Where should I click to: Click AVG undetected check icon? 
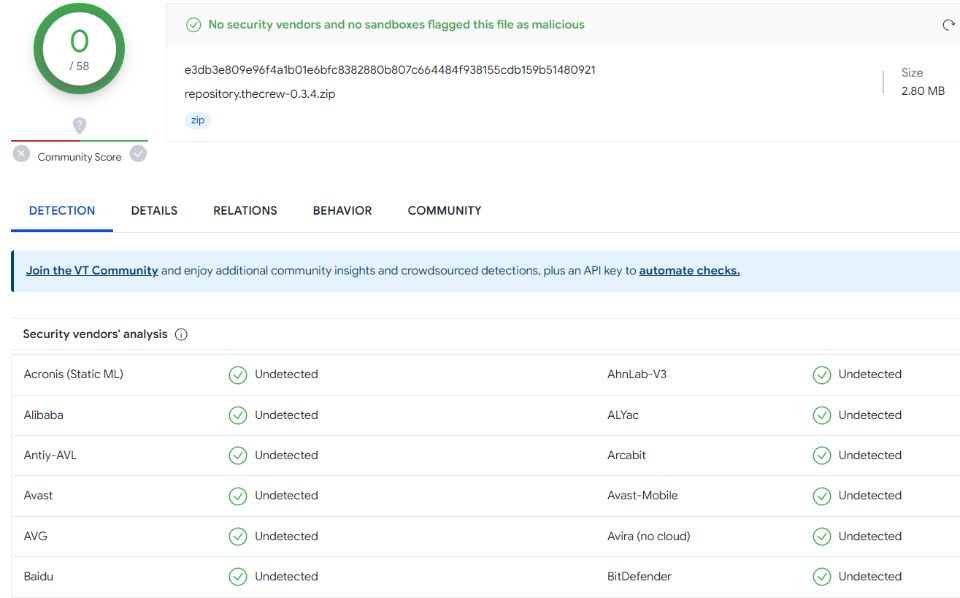[238, 537]
